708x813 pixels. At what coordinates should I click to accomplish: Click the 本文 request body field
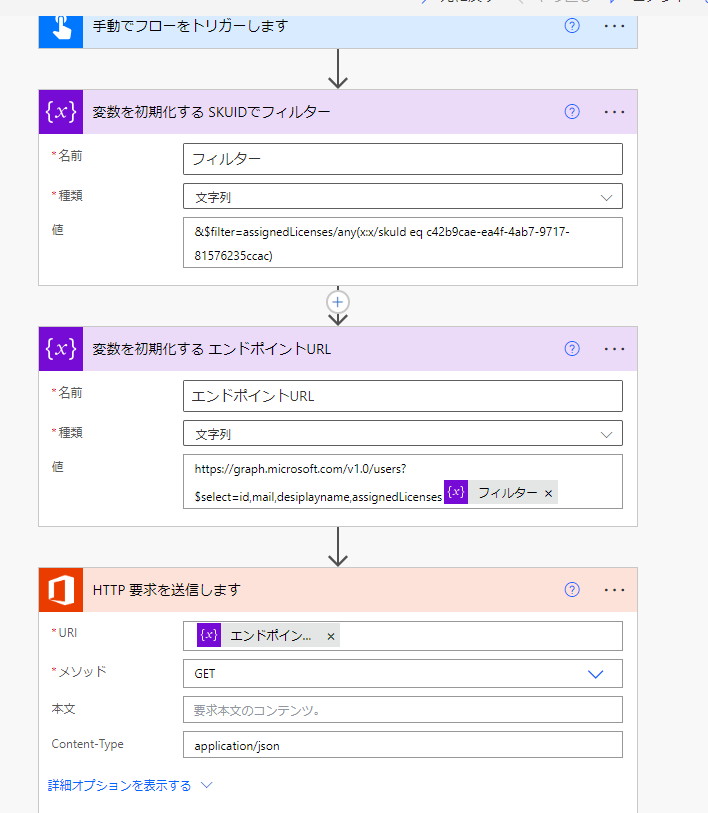(x=402, y=710)
